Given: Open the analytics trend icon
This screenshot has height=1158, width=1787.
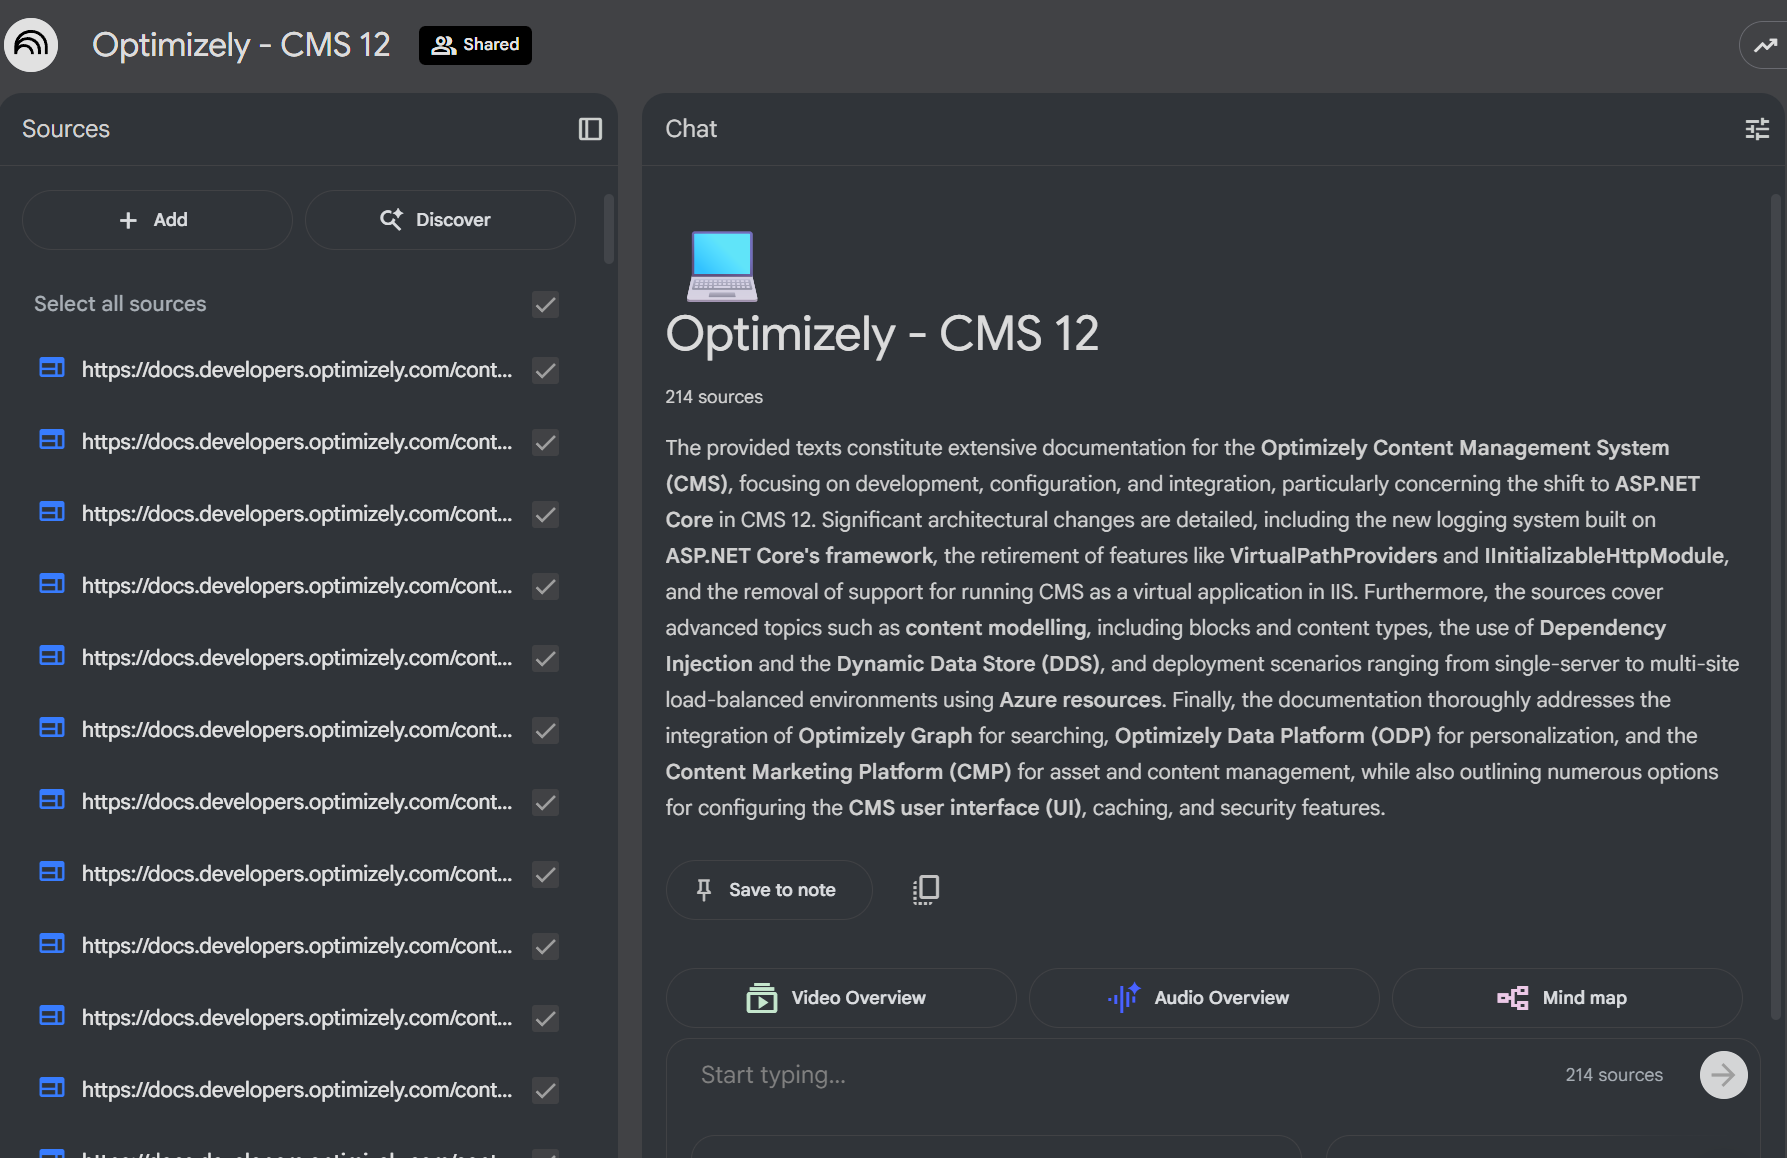Looking at the screenshot, I should coord(1765,45).
